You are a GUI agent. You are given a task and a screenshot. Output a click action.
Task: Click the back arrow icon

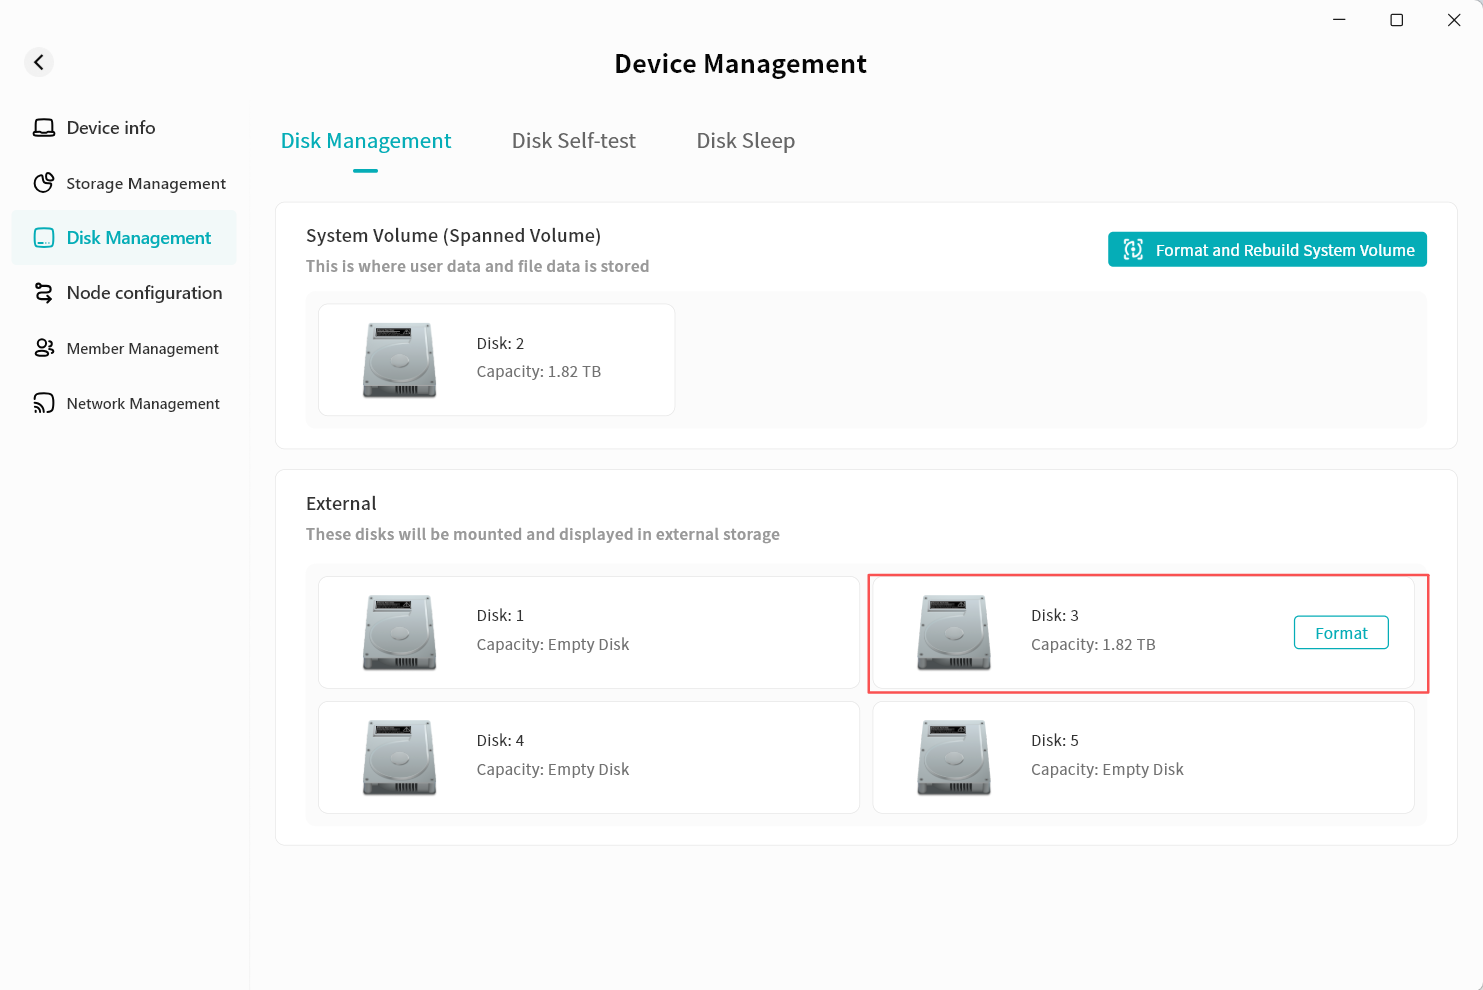pos(39,62)
